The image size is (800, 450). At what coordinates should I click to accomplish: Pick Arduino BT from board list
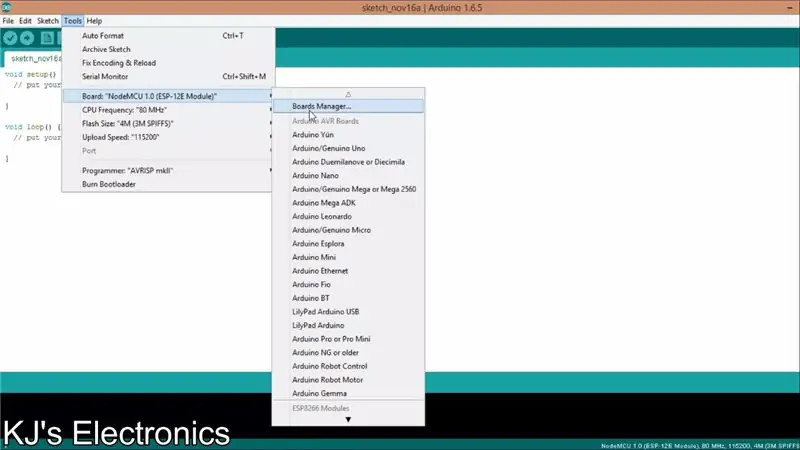[348, 298]
